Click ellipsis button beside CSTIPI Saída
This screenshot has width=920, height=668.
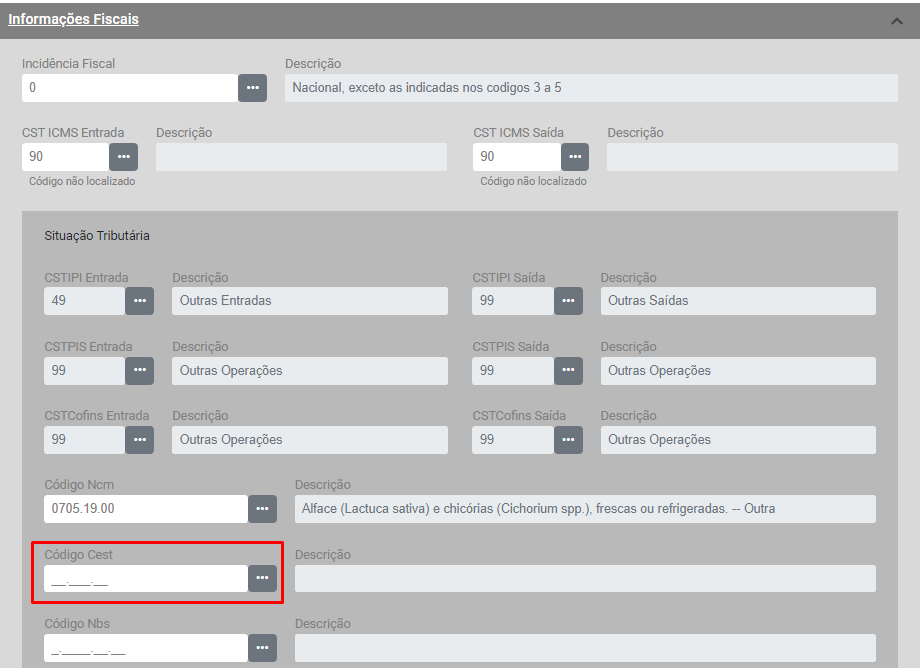pos(568,301)
